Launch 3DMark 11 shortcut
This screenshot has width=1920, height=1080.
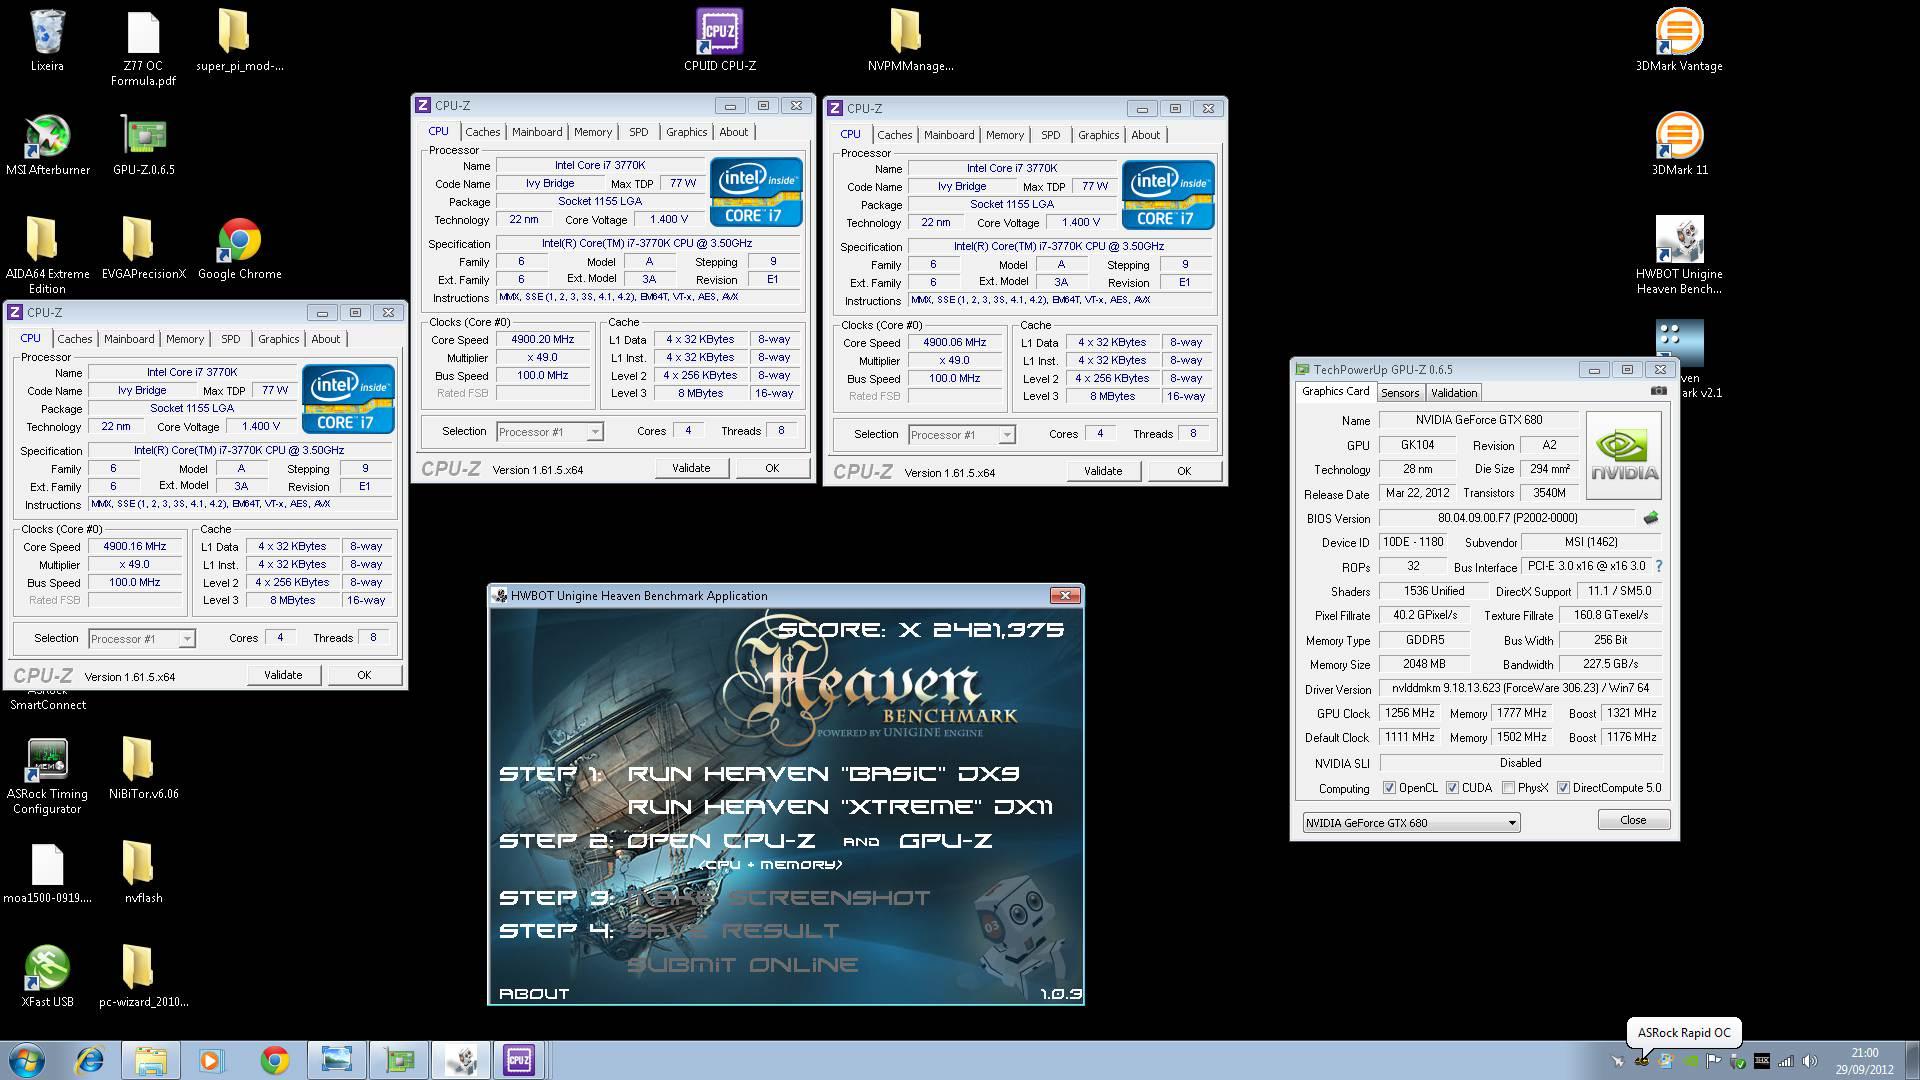pyautogui.click(x=1679, y=144)
